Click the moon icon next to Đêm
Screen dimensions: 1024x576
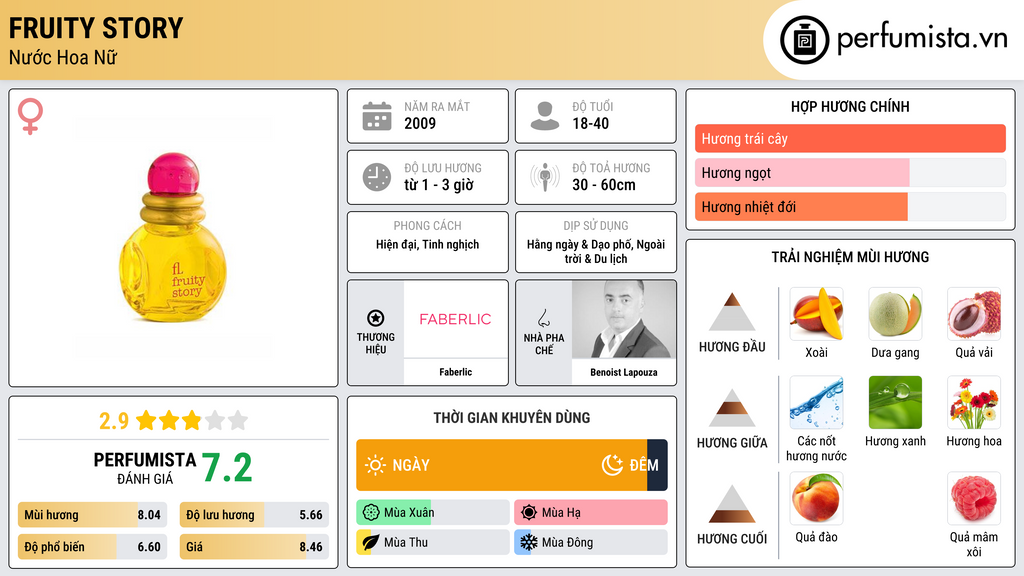(x=612, y=465)
